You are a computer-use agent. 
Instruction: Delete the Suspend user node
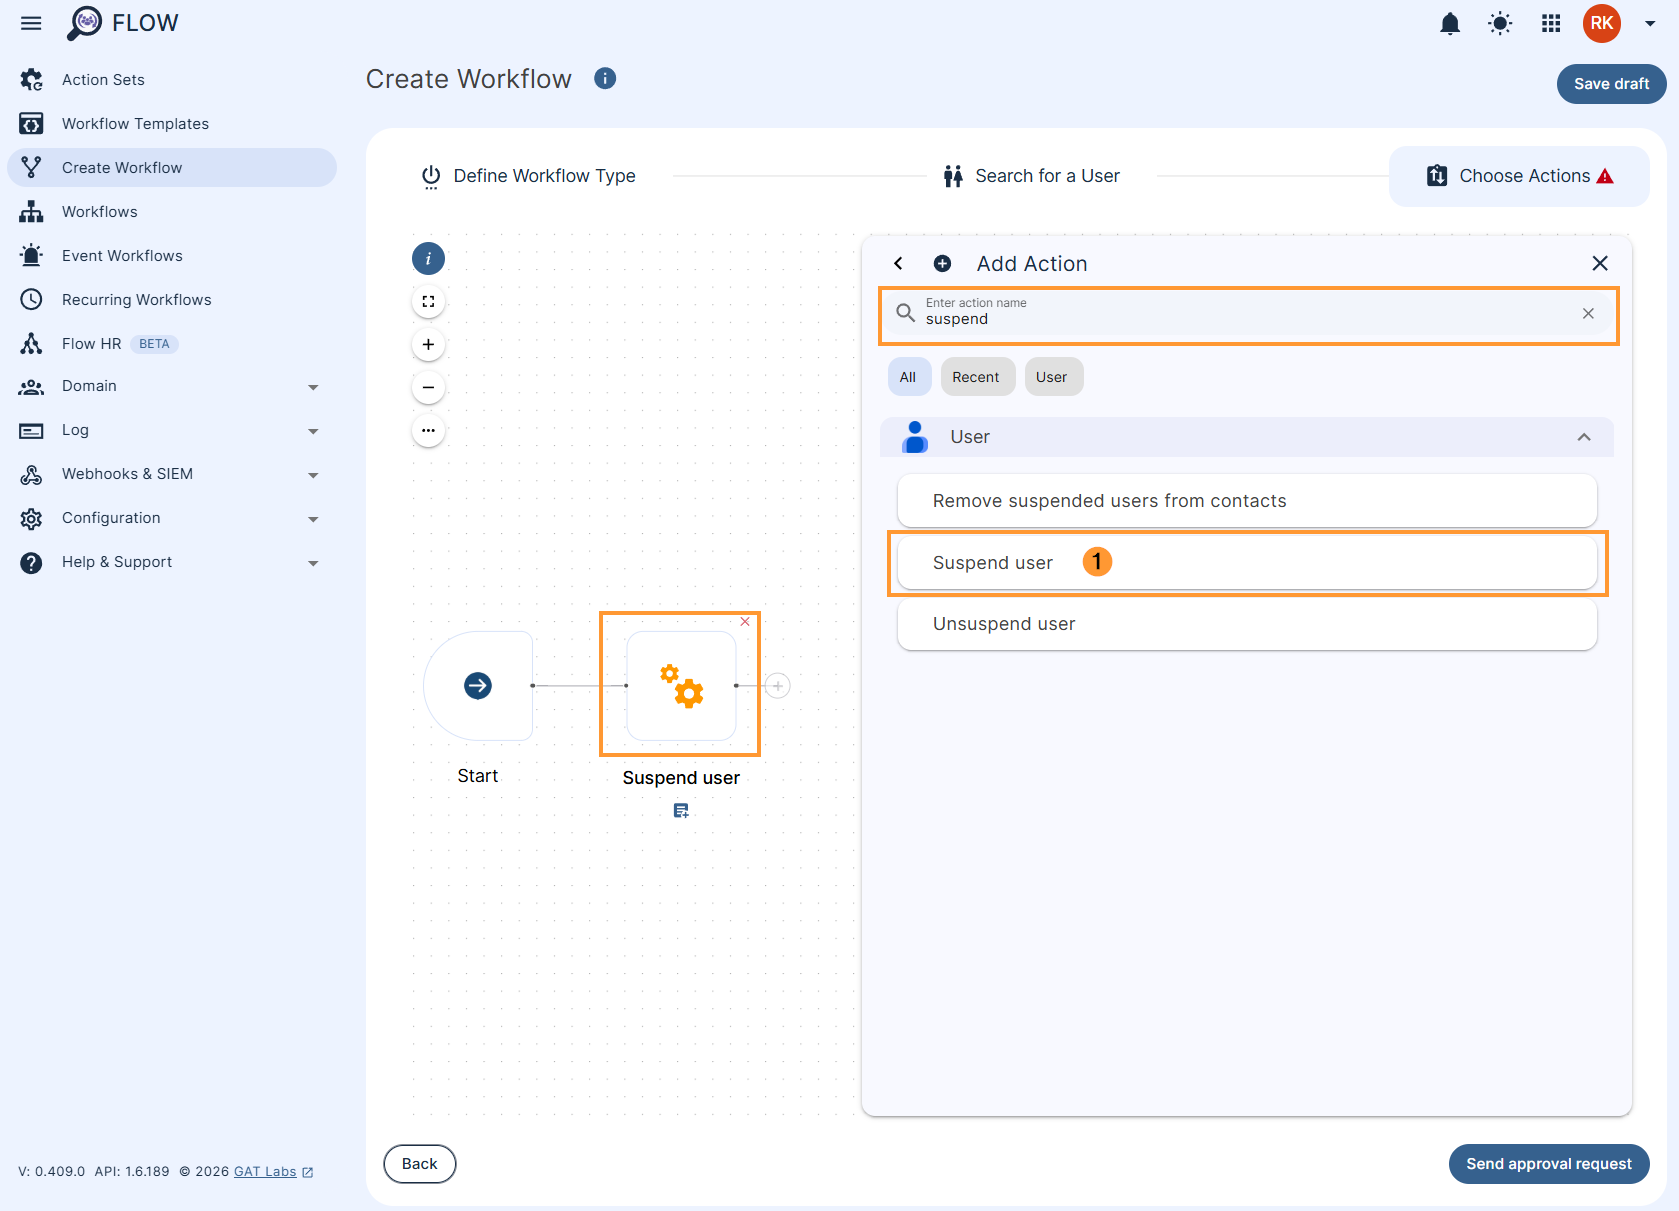(745, 621)
